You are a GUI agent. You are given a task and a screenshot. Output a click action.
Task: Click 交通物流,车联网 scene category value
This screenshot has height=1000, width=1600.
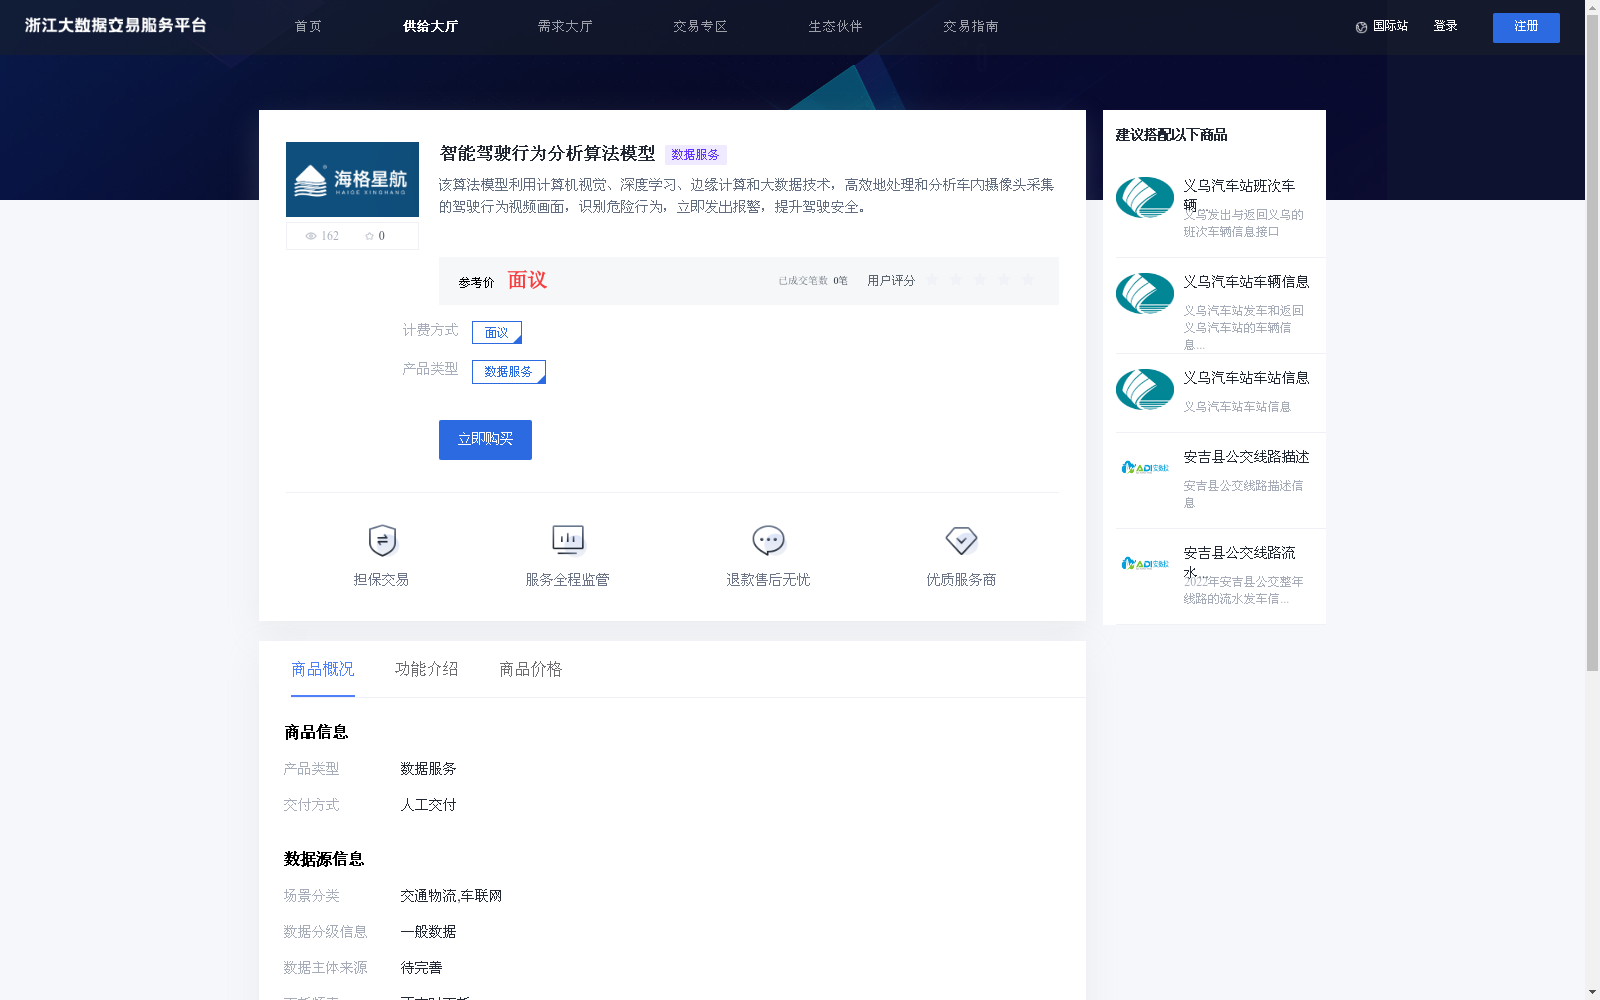click(x=451, y=896)
